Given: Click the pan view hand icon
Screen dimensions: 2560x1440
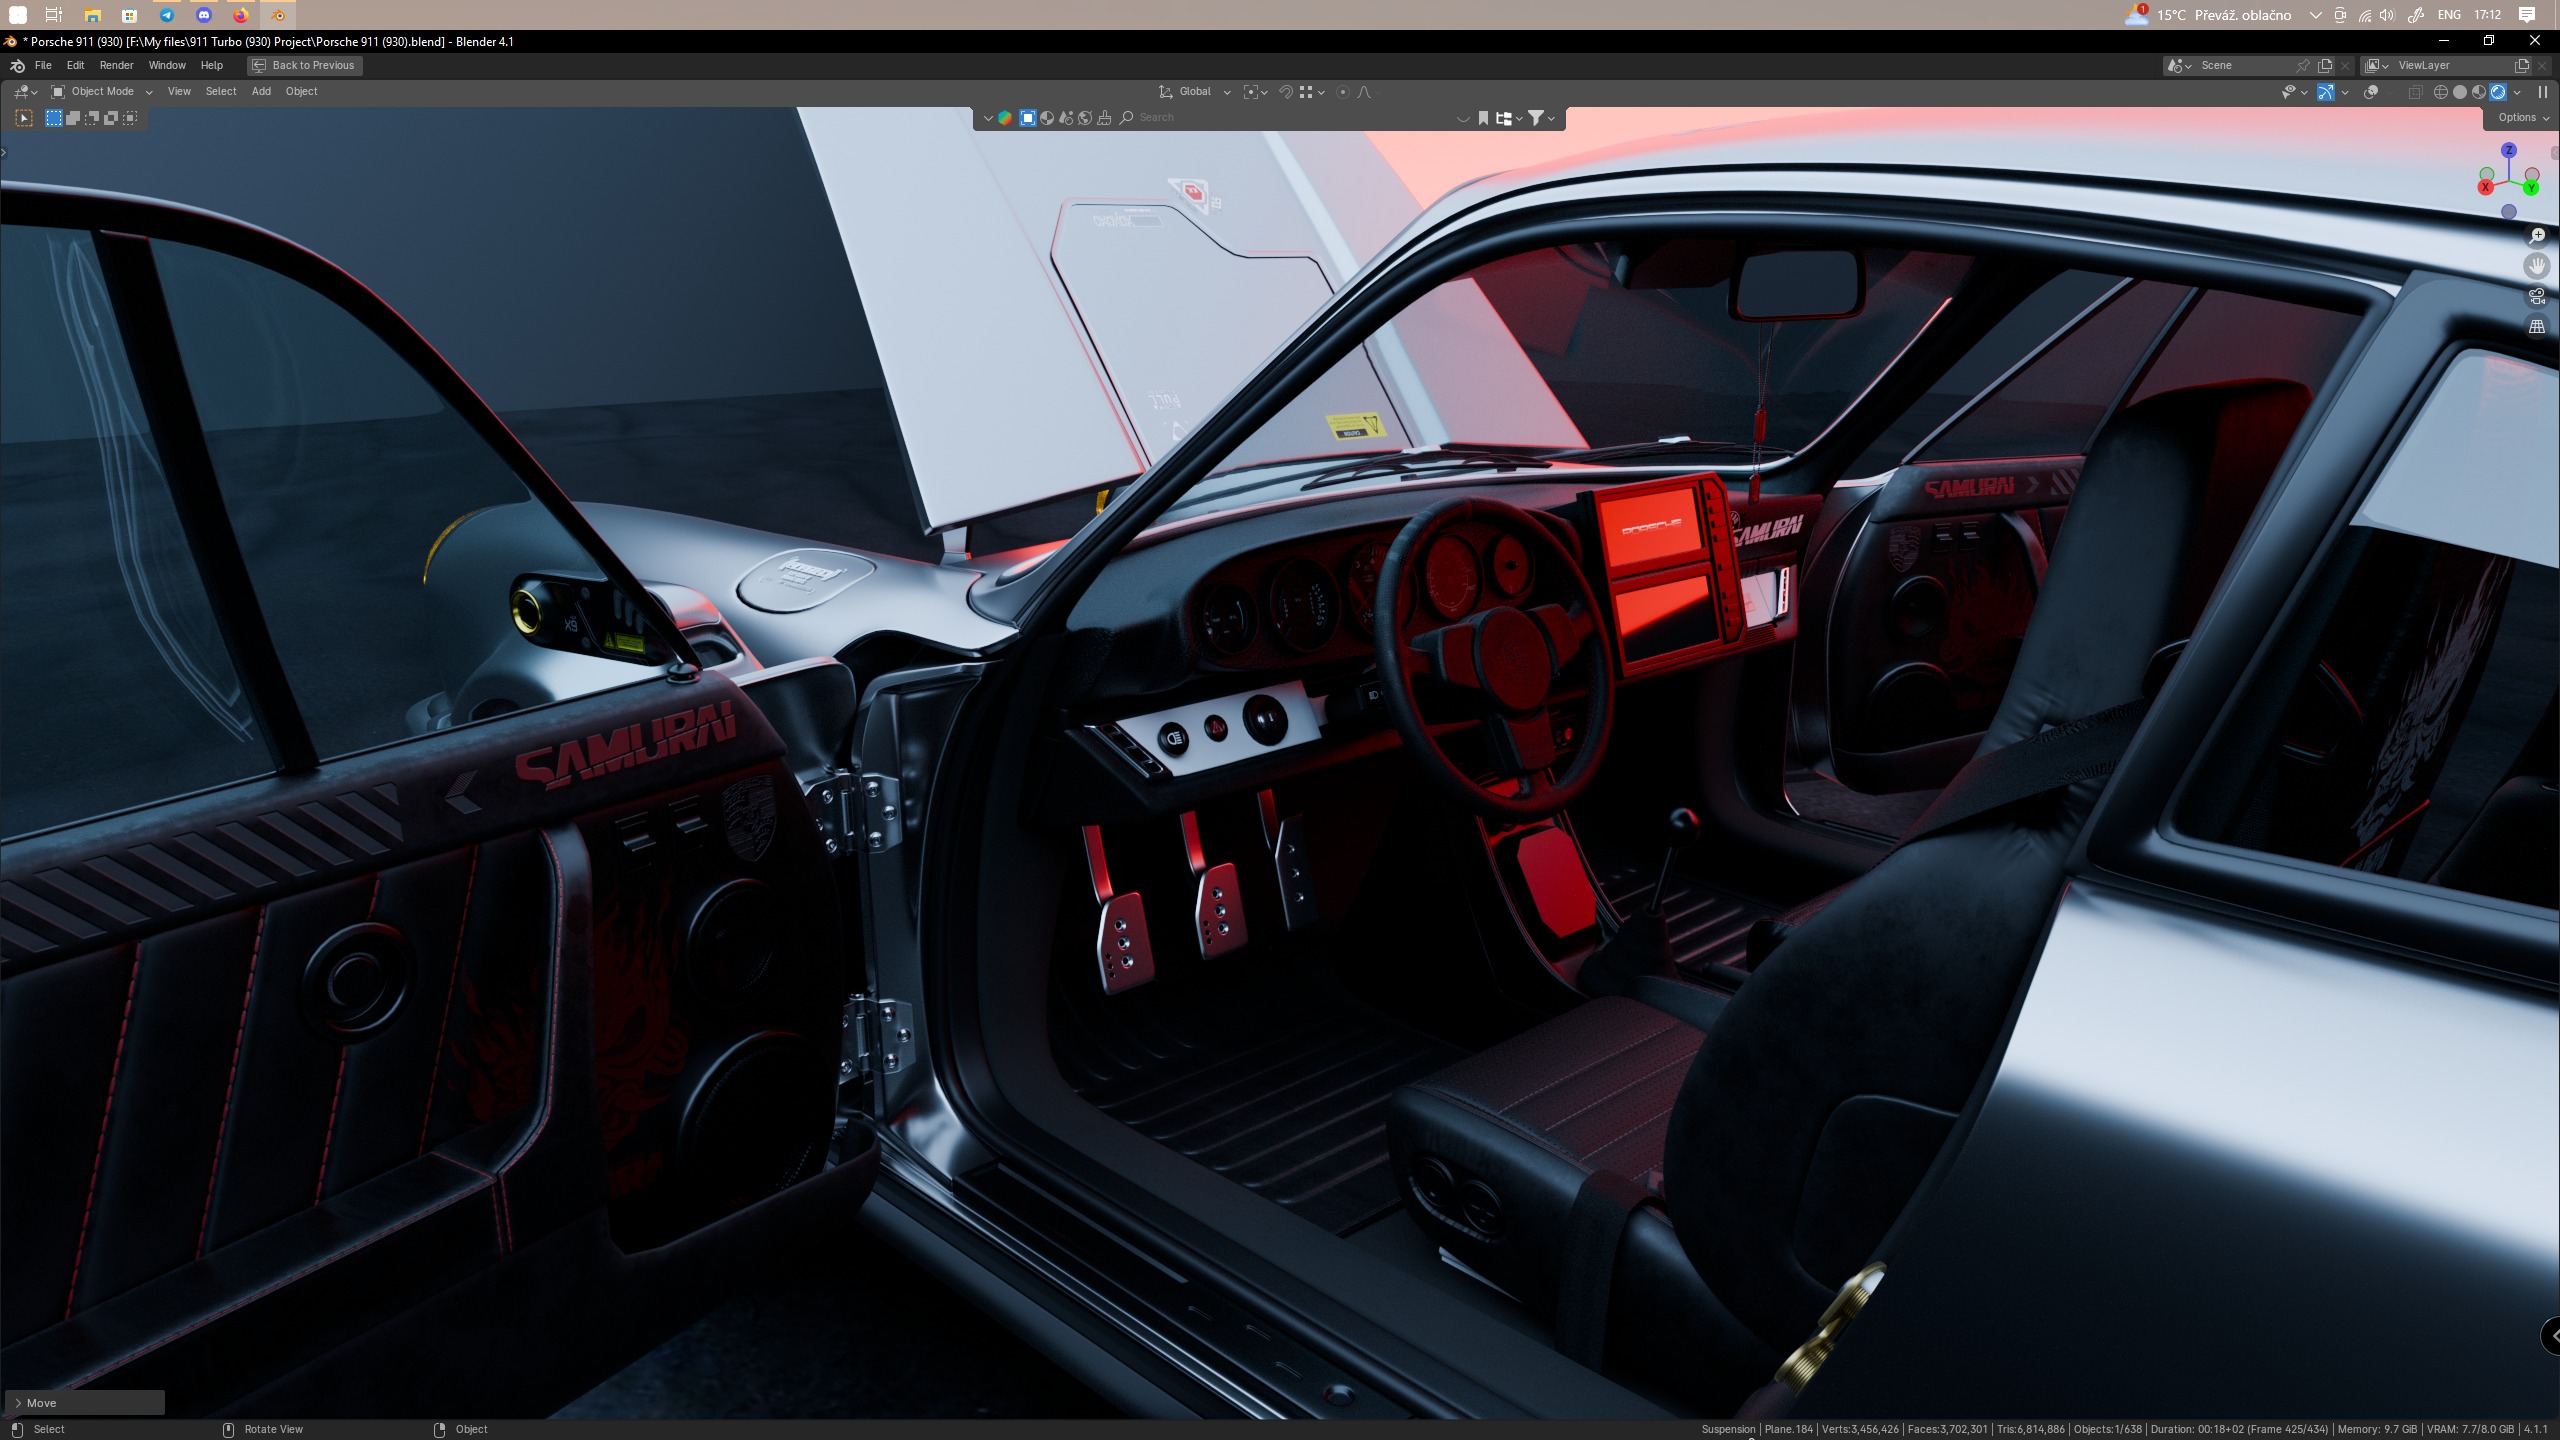Looking at the screenshot, I should tap(2537, 266).
